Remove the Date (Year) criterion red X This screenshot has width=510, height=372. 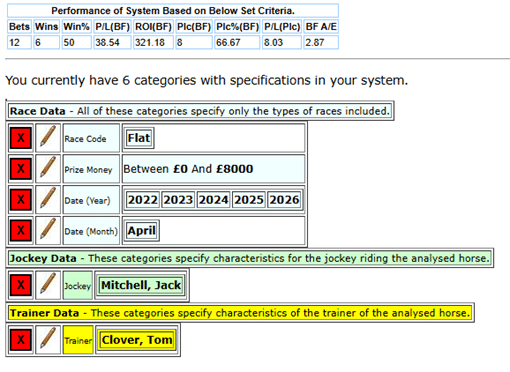(x=21, y=200)
